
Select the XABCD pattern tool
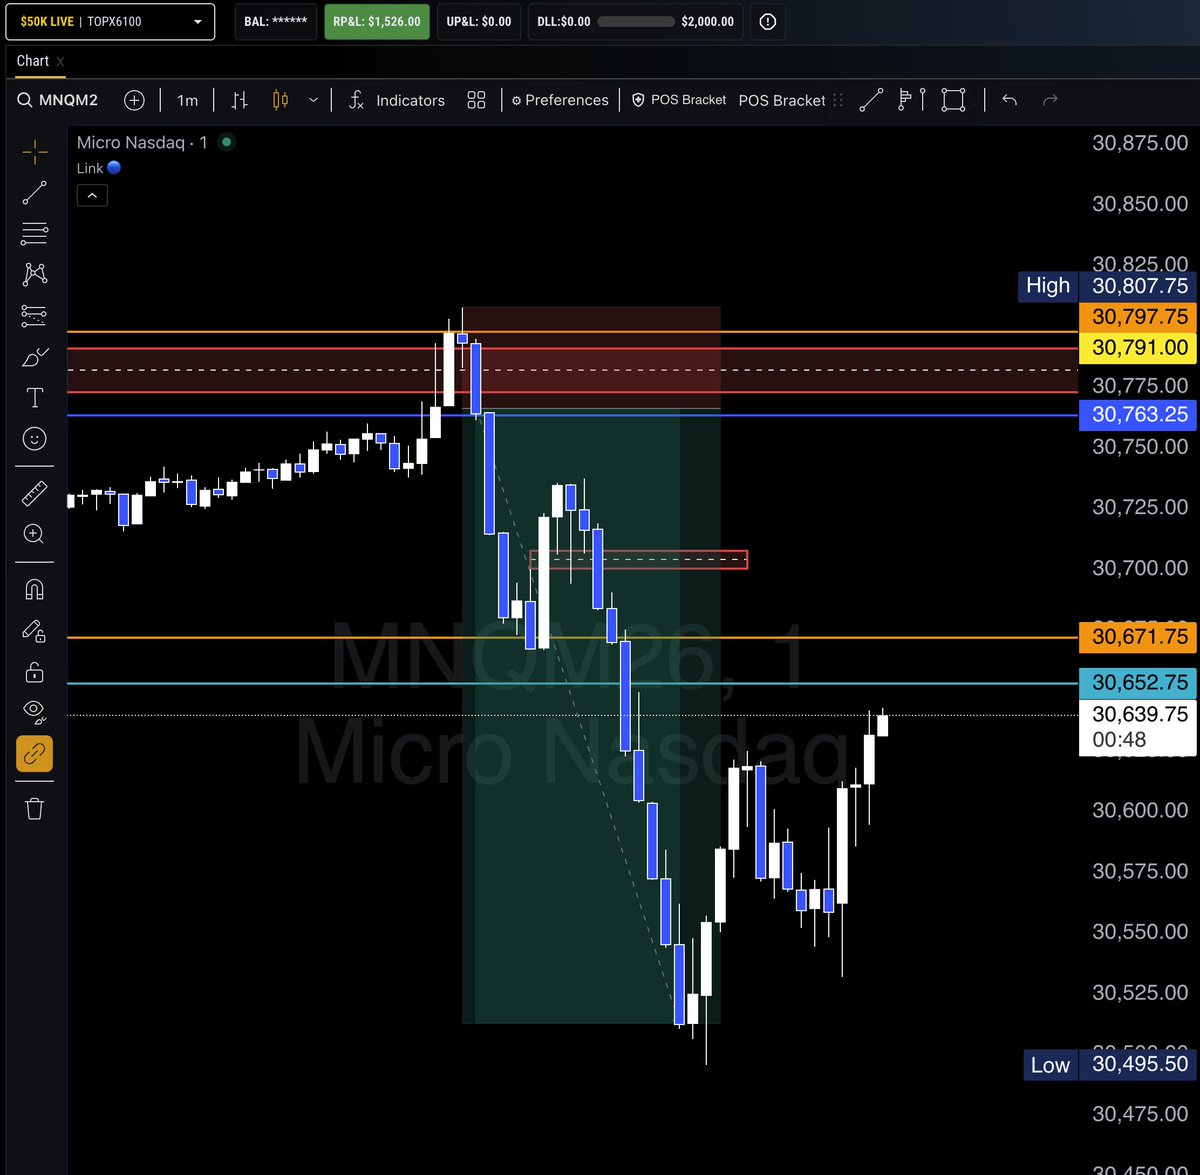point(35,274)
